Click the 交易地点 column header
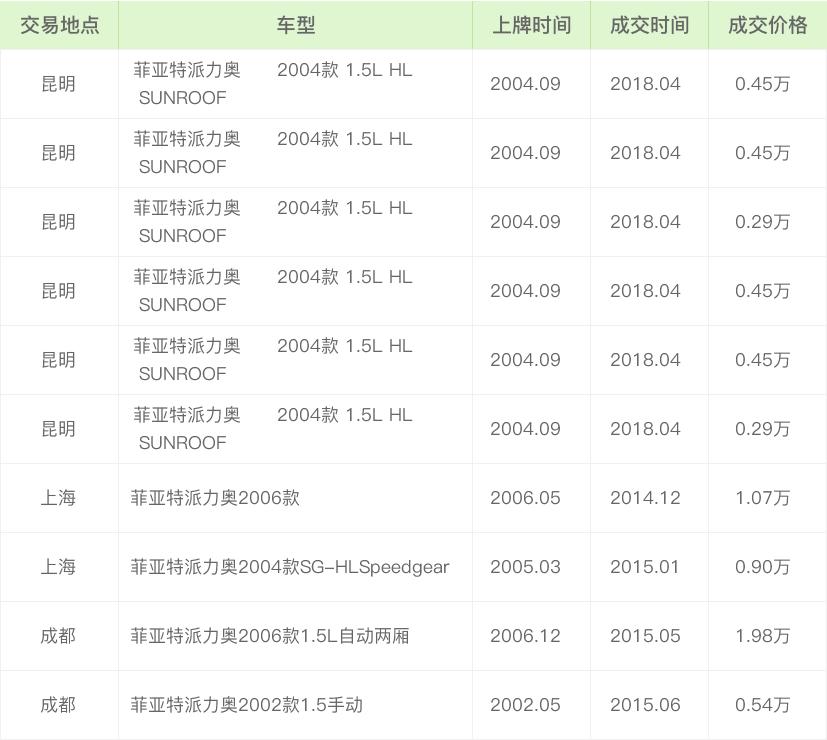 pos(60,25)
